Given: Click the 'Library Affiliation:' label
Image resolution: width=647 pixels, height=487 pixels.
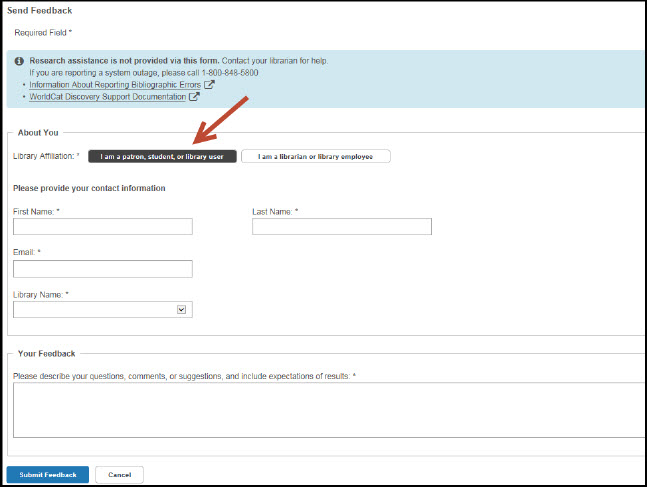Looking at the screenshot, I should click(x=46, y=156).
